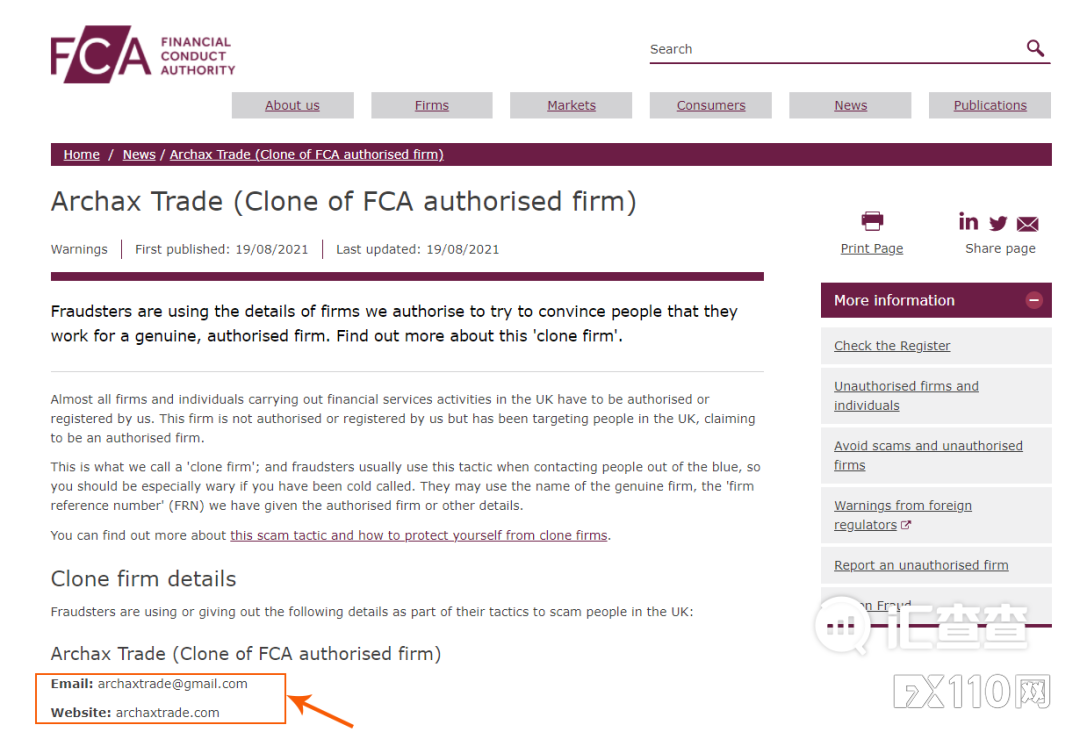Click Report an unauthorised firm link
The image size is (1080, 732).
pos(921,565)
